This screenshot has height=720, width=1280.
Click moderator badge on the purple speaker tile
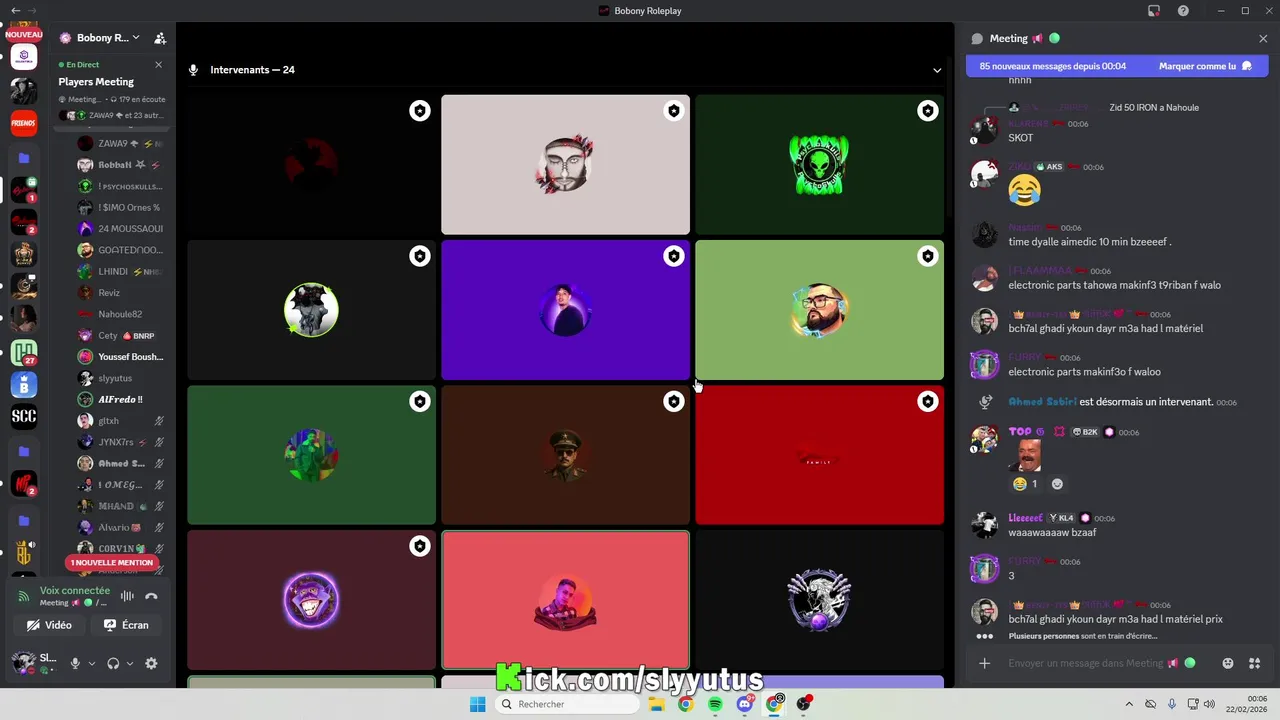674,256
